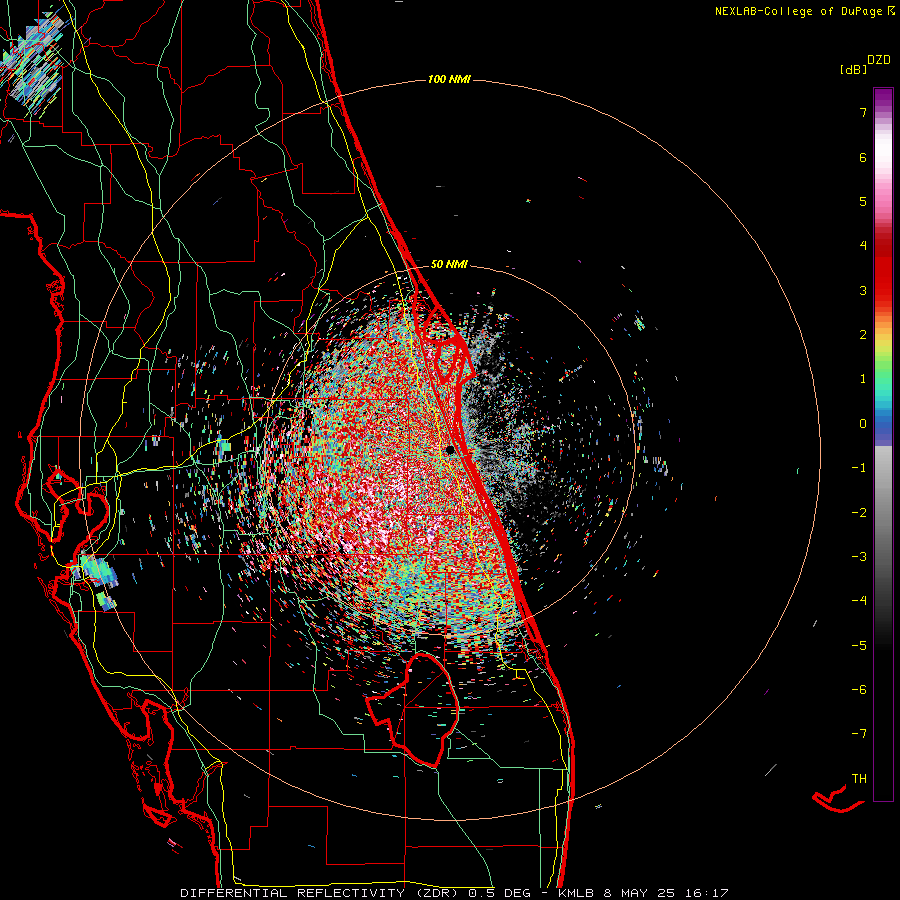Click the 5 value on the color scale

pos(863,201)
